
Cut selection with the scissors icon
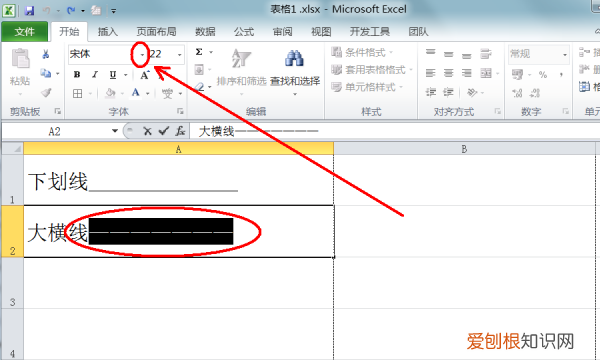[x=46, y=54]
